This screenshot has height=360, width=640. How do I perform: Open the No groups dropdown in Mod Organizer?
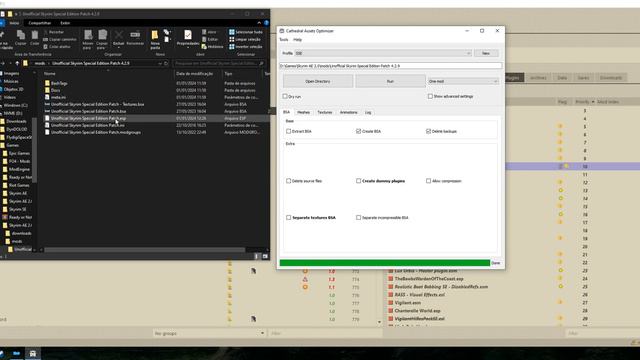(209, 333)
